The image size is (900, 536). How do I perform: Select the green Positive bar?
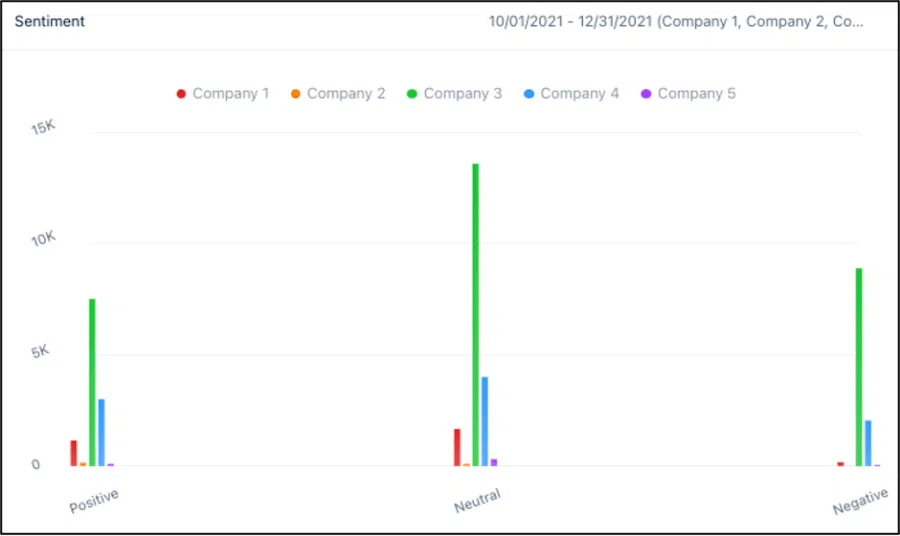[92, 382]
